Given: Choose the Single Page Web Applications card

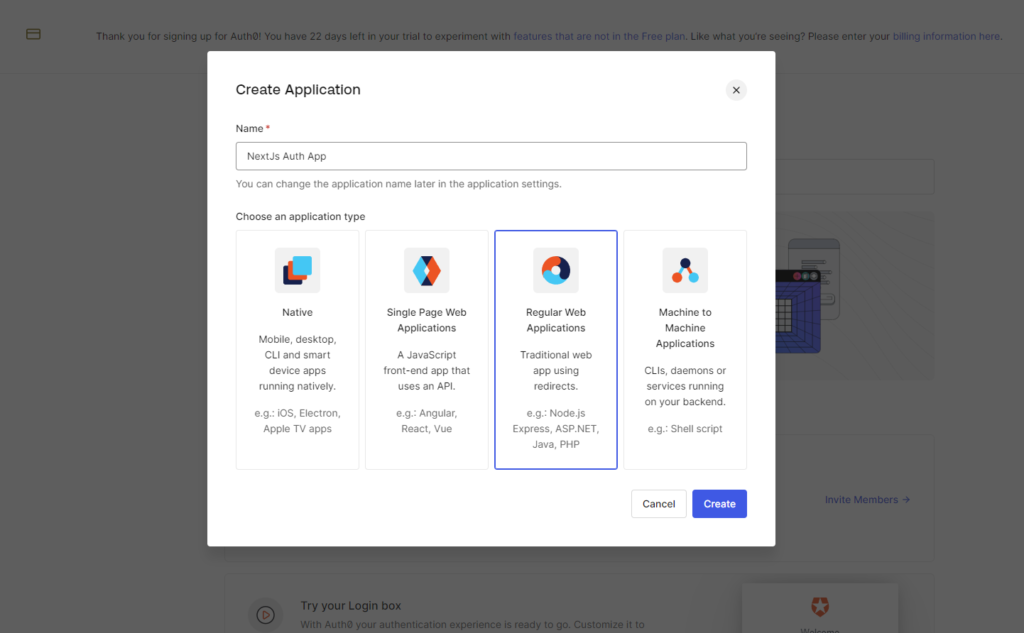Looking at the screenshot, I should click(427, 349).
